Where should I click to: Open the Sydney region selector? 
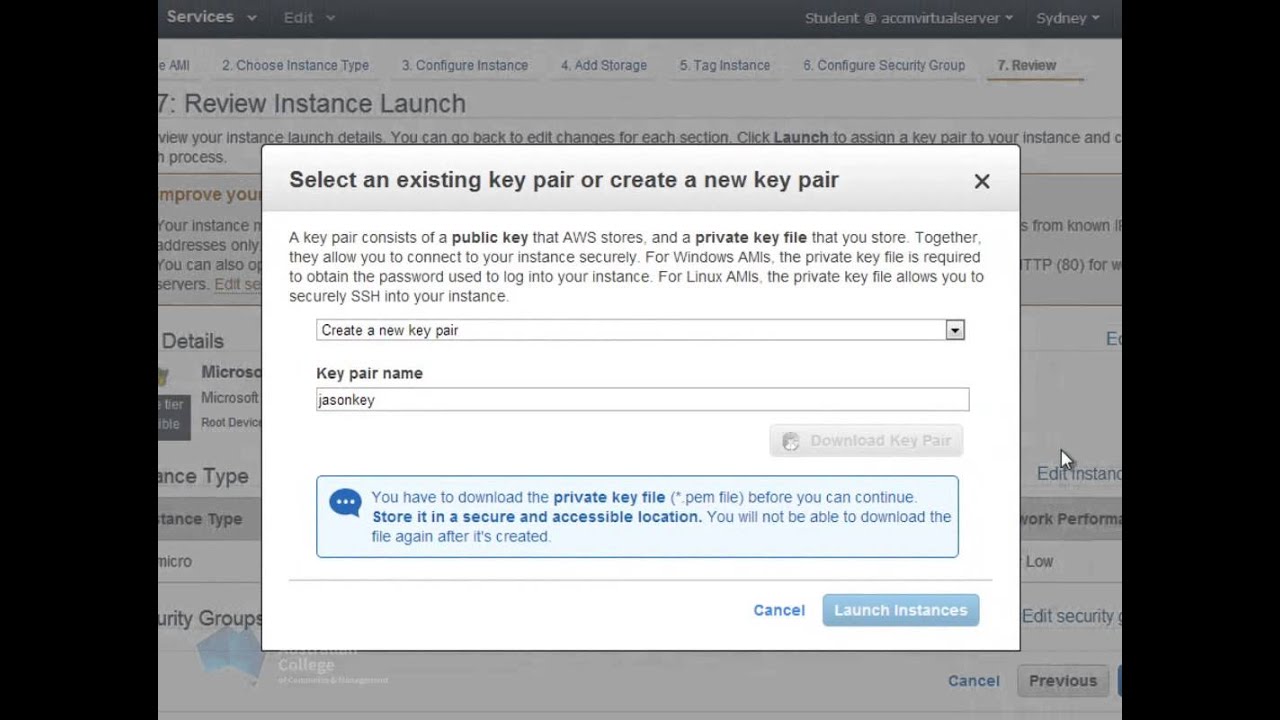pyautogui.click(x=1067, y=18)
